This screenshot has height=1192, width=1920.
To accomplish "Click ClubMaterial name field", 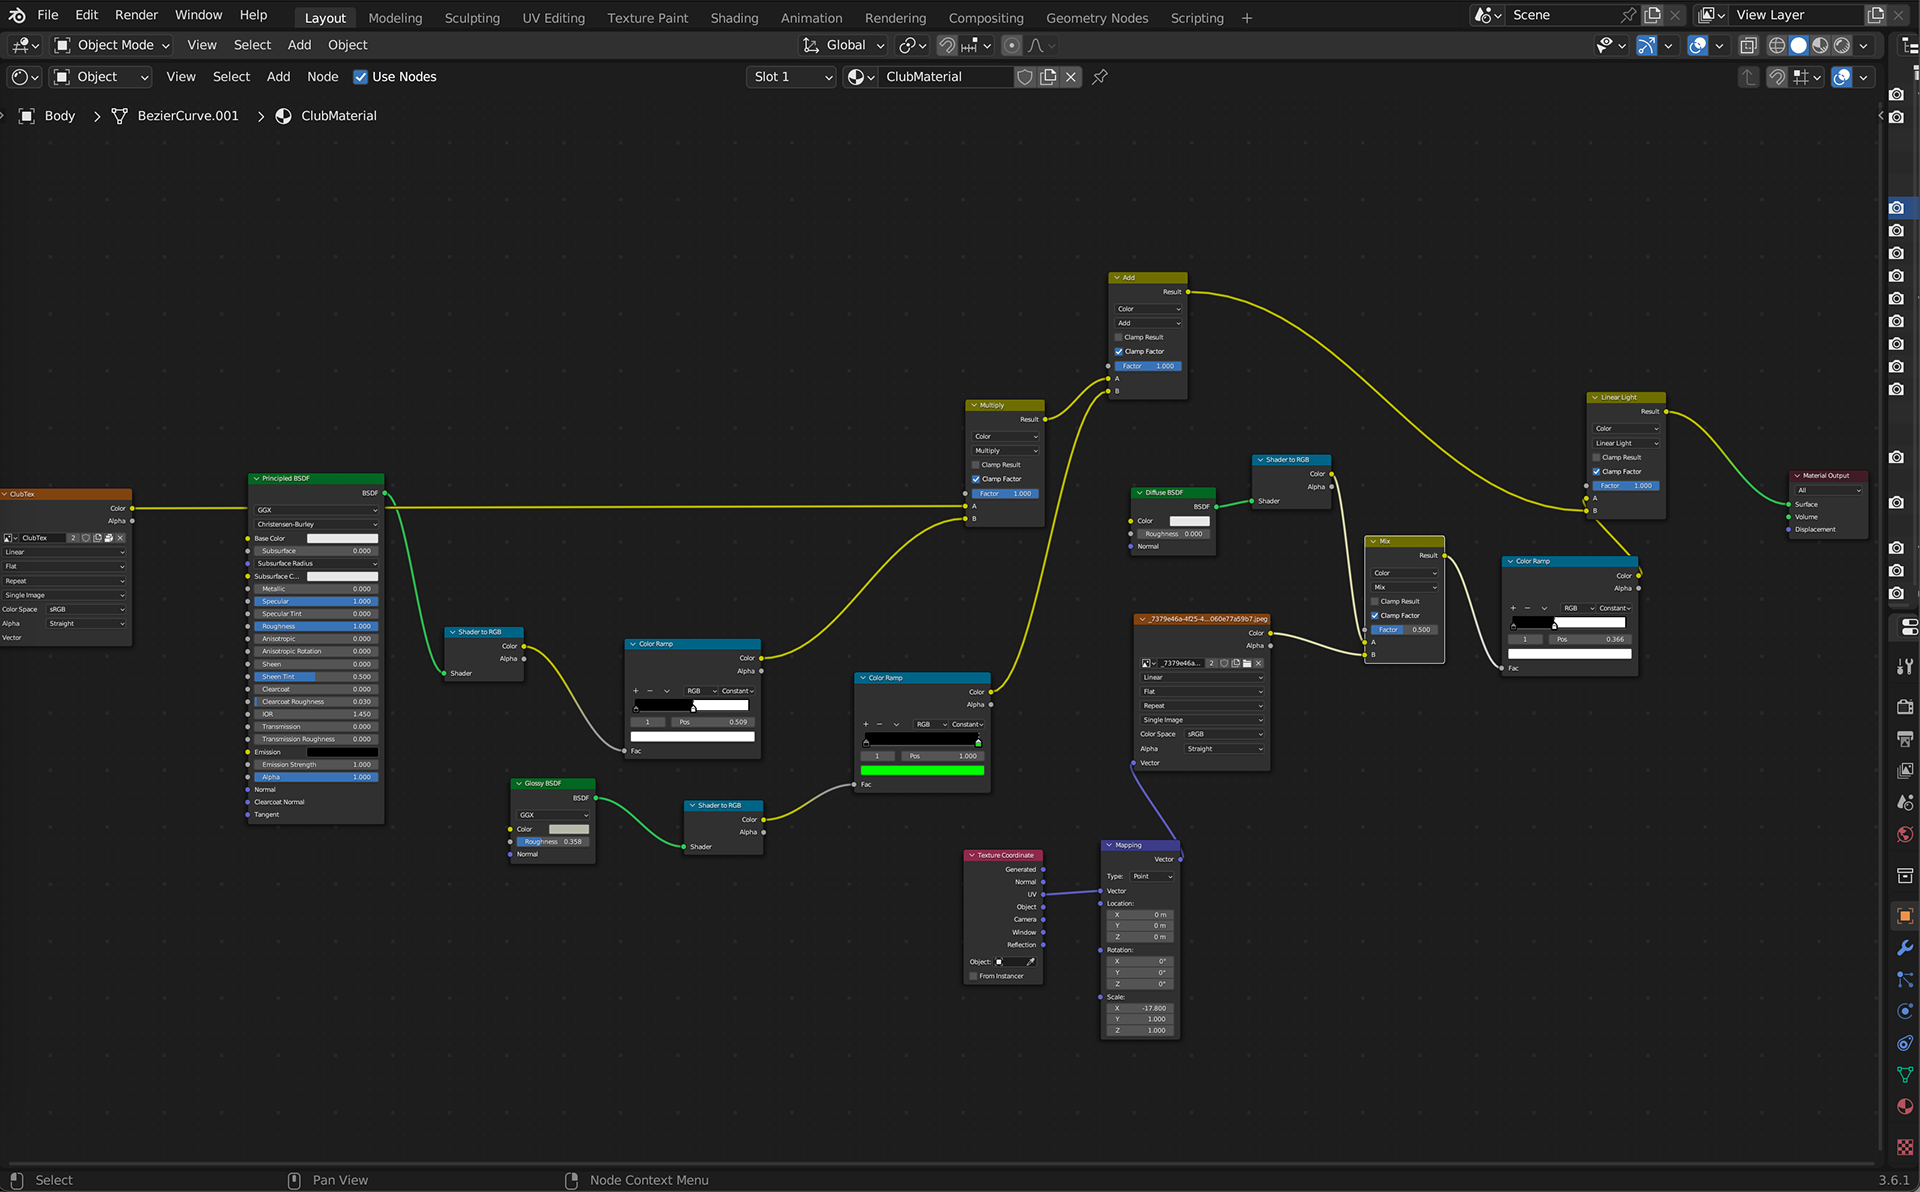I will tap(946, 77).
